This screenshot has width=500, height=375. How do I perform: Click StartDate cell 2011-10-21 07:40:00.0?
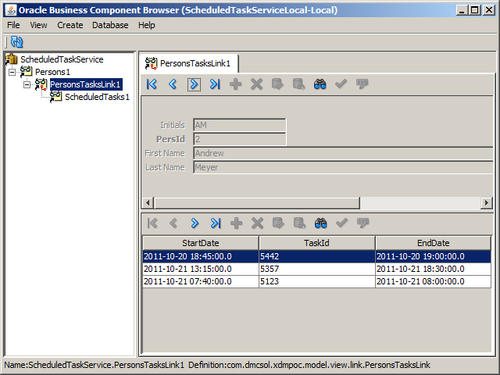click(x=201, y=282)
